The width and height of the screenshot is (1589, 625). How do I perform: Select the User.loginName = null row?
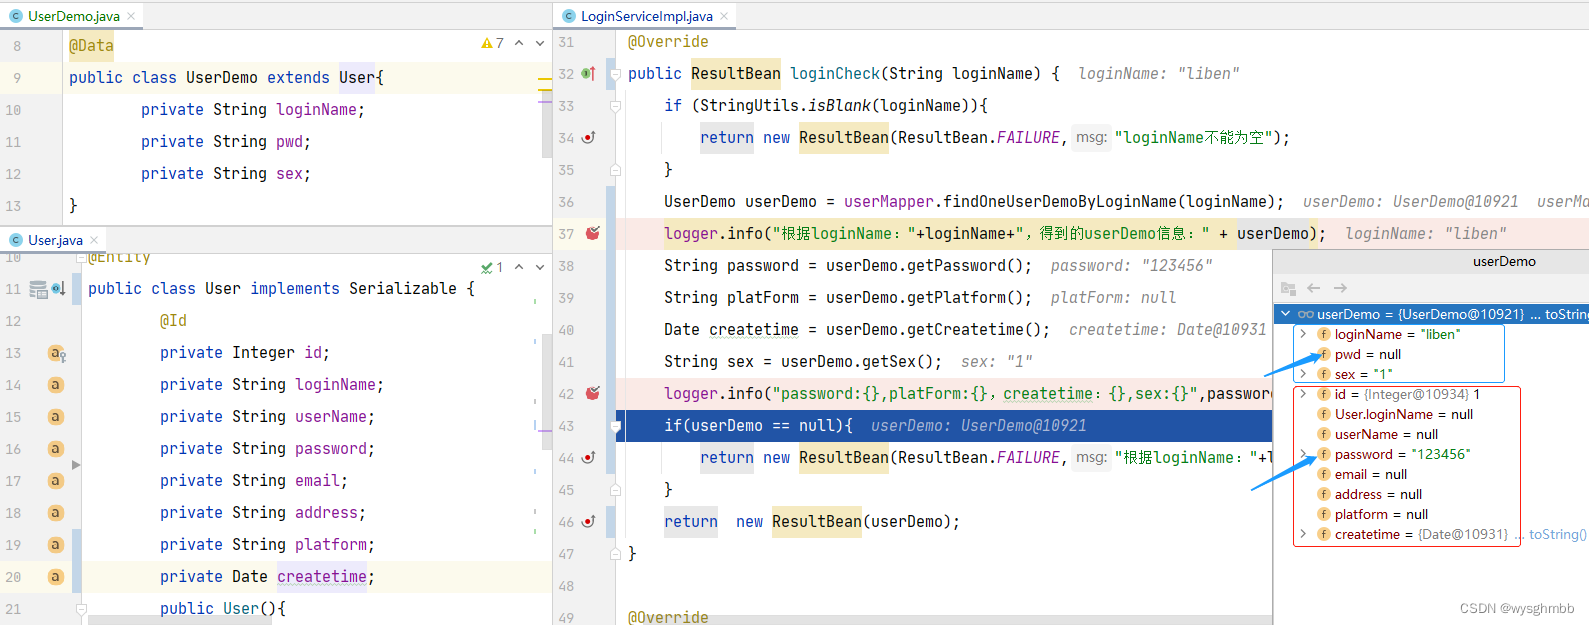1432,414
